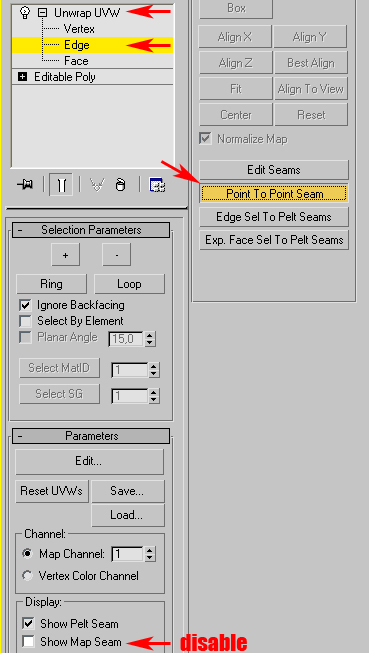The width and height of the screenshot is (369, 653).
Task: Click Make Unique icon
Action: point(97,184)
